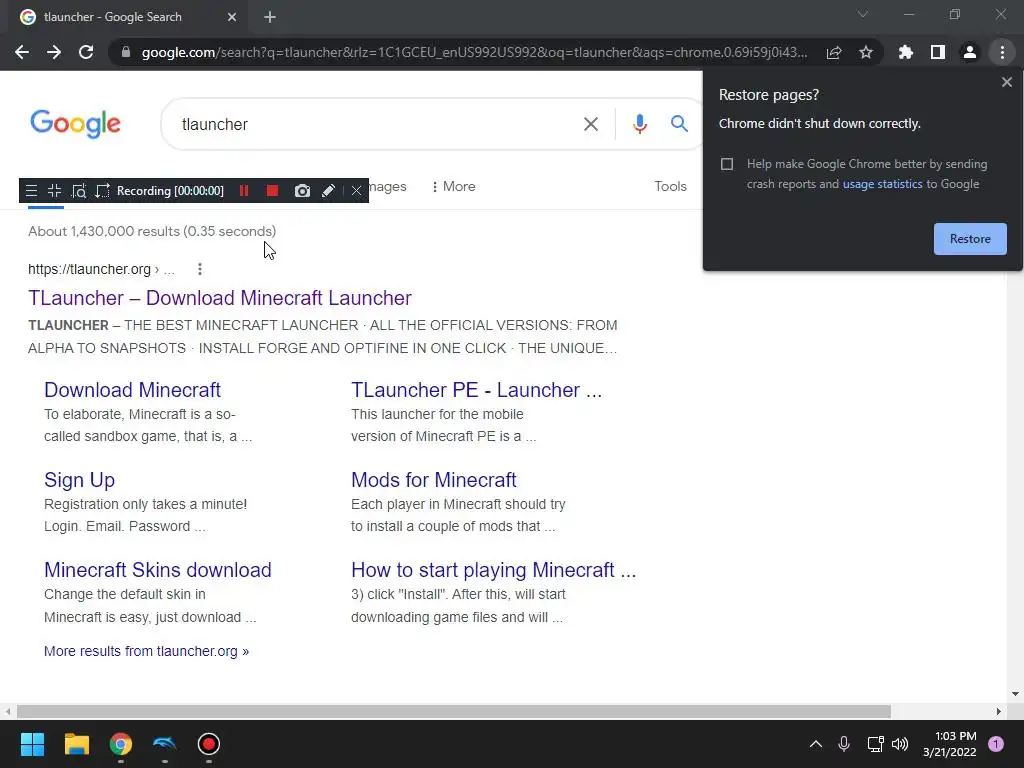Click the region select icon on recording bar

tap(103, 191)
